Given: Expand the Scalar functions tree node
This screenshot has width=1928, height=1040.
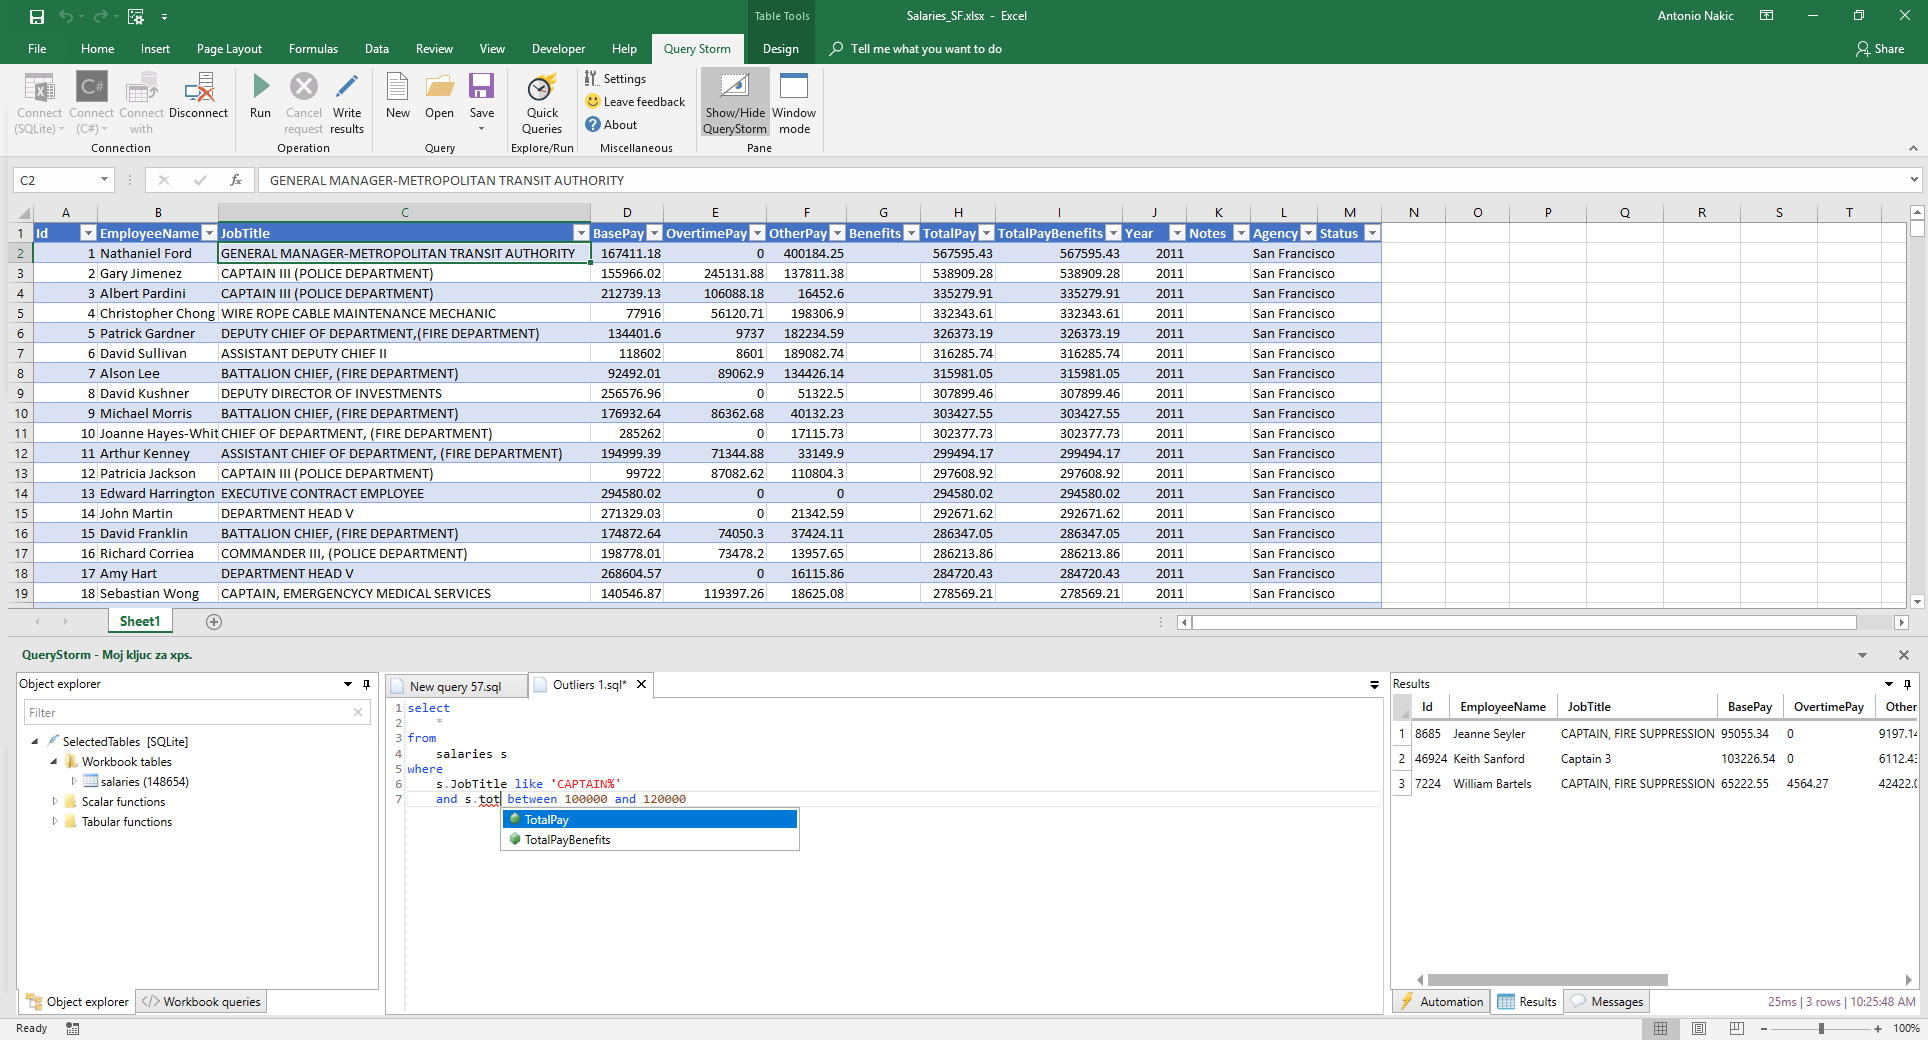Looking at the screenshot, I should pyautogui.click(x=55, y=802).
